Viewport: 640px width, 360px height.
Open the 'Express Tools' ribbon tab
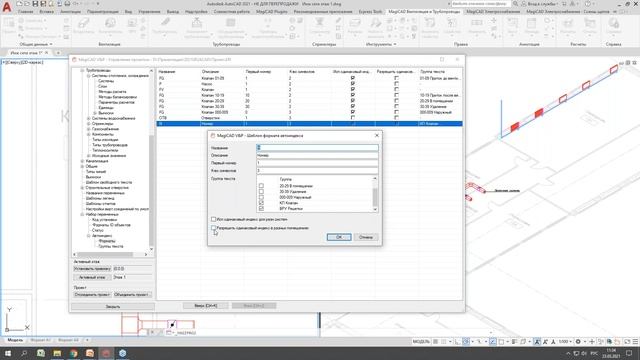(371, 12)
